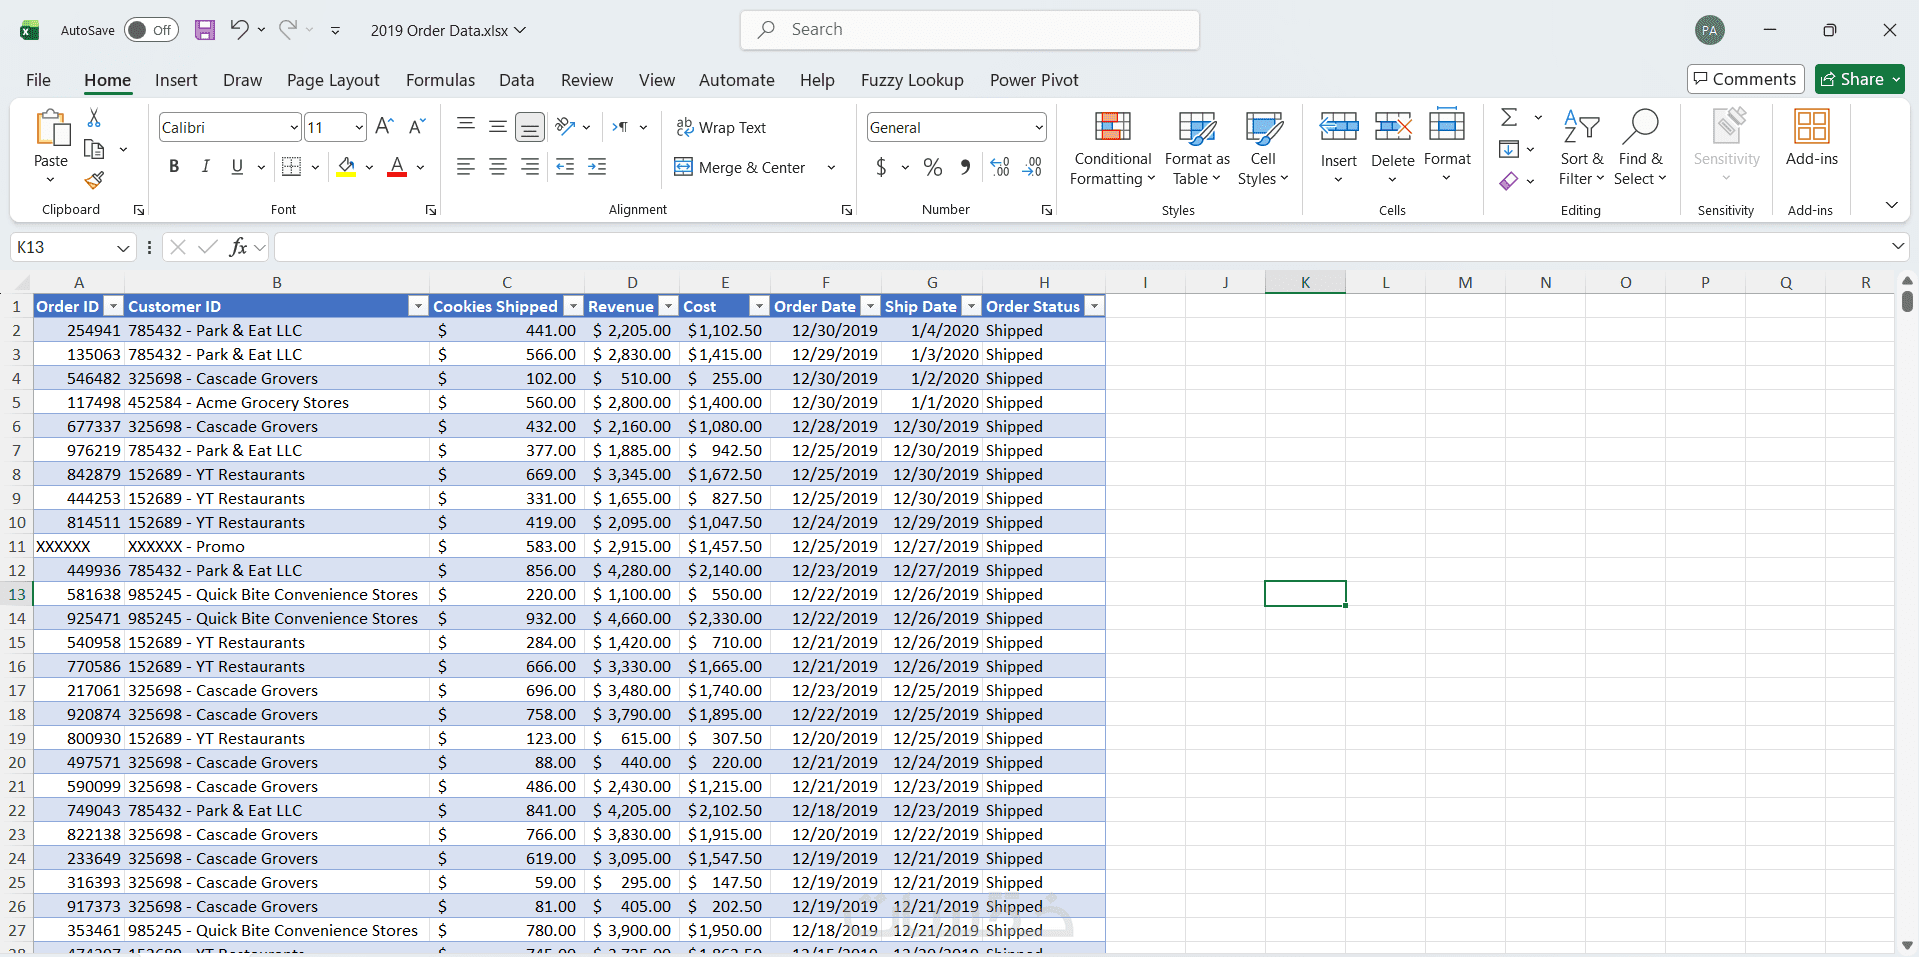Screen dimensions: 1919x957
Task: Toggle italic formatting
Action: 206,167
